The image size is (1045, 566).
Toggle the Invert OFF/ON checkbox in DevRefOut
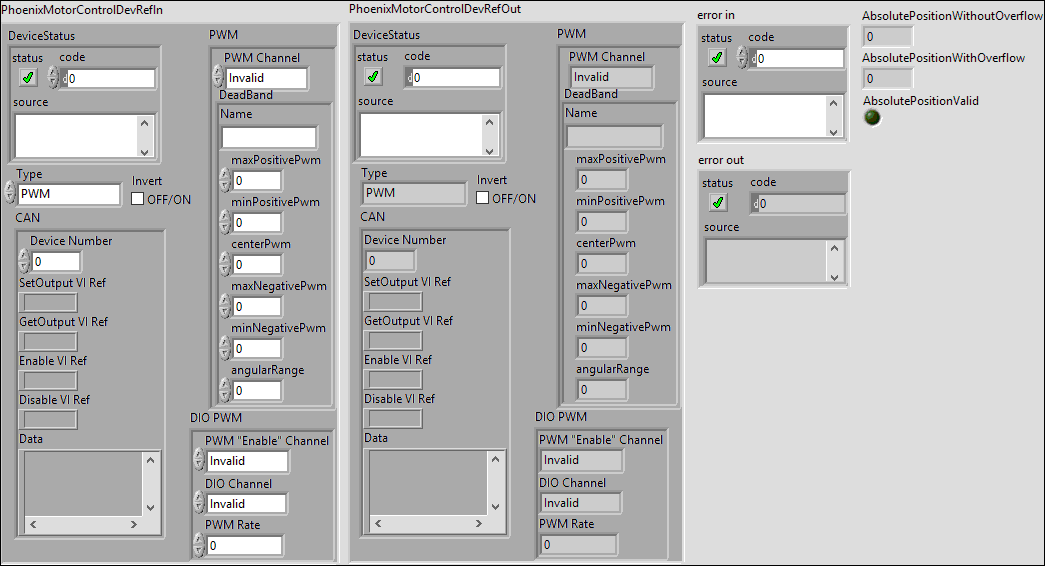[x=483, y=197]
